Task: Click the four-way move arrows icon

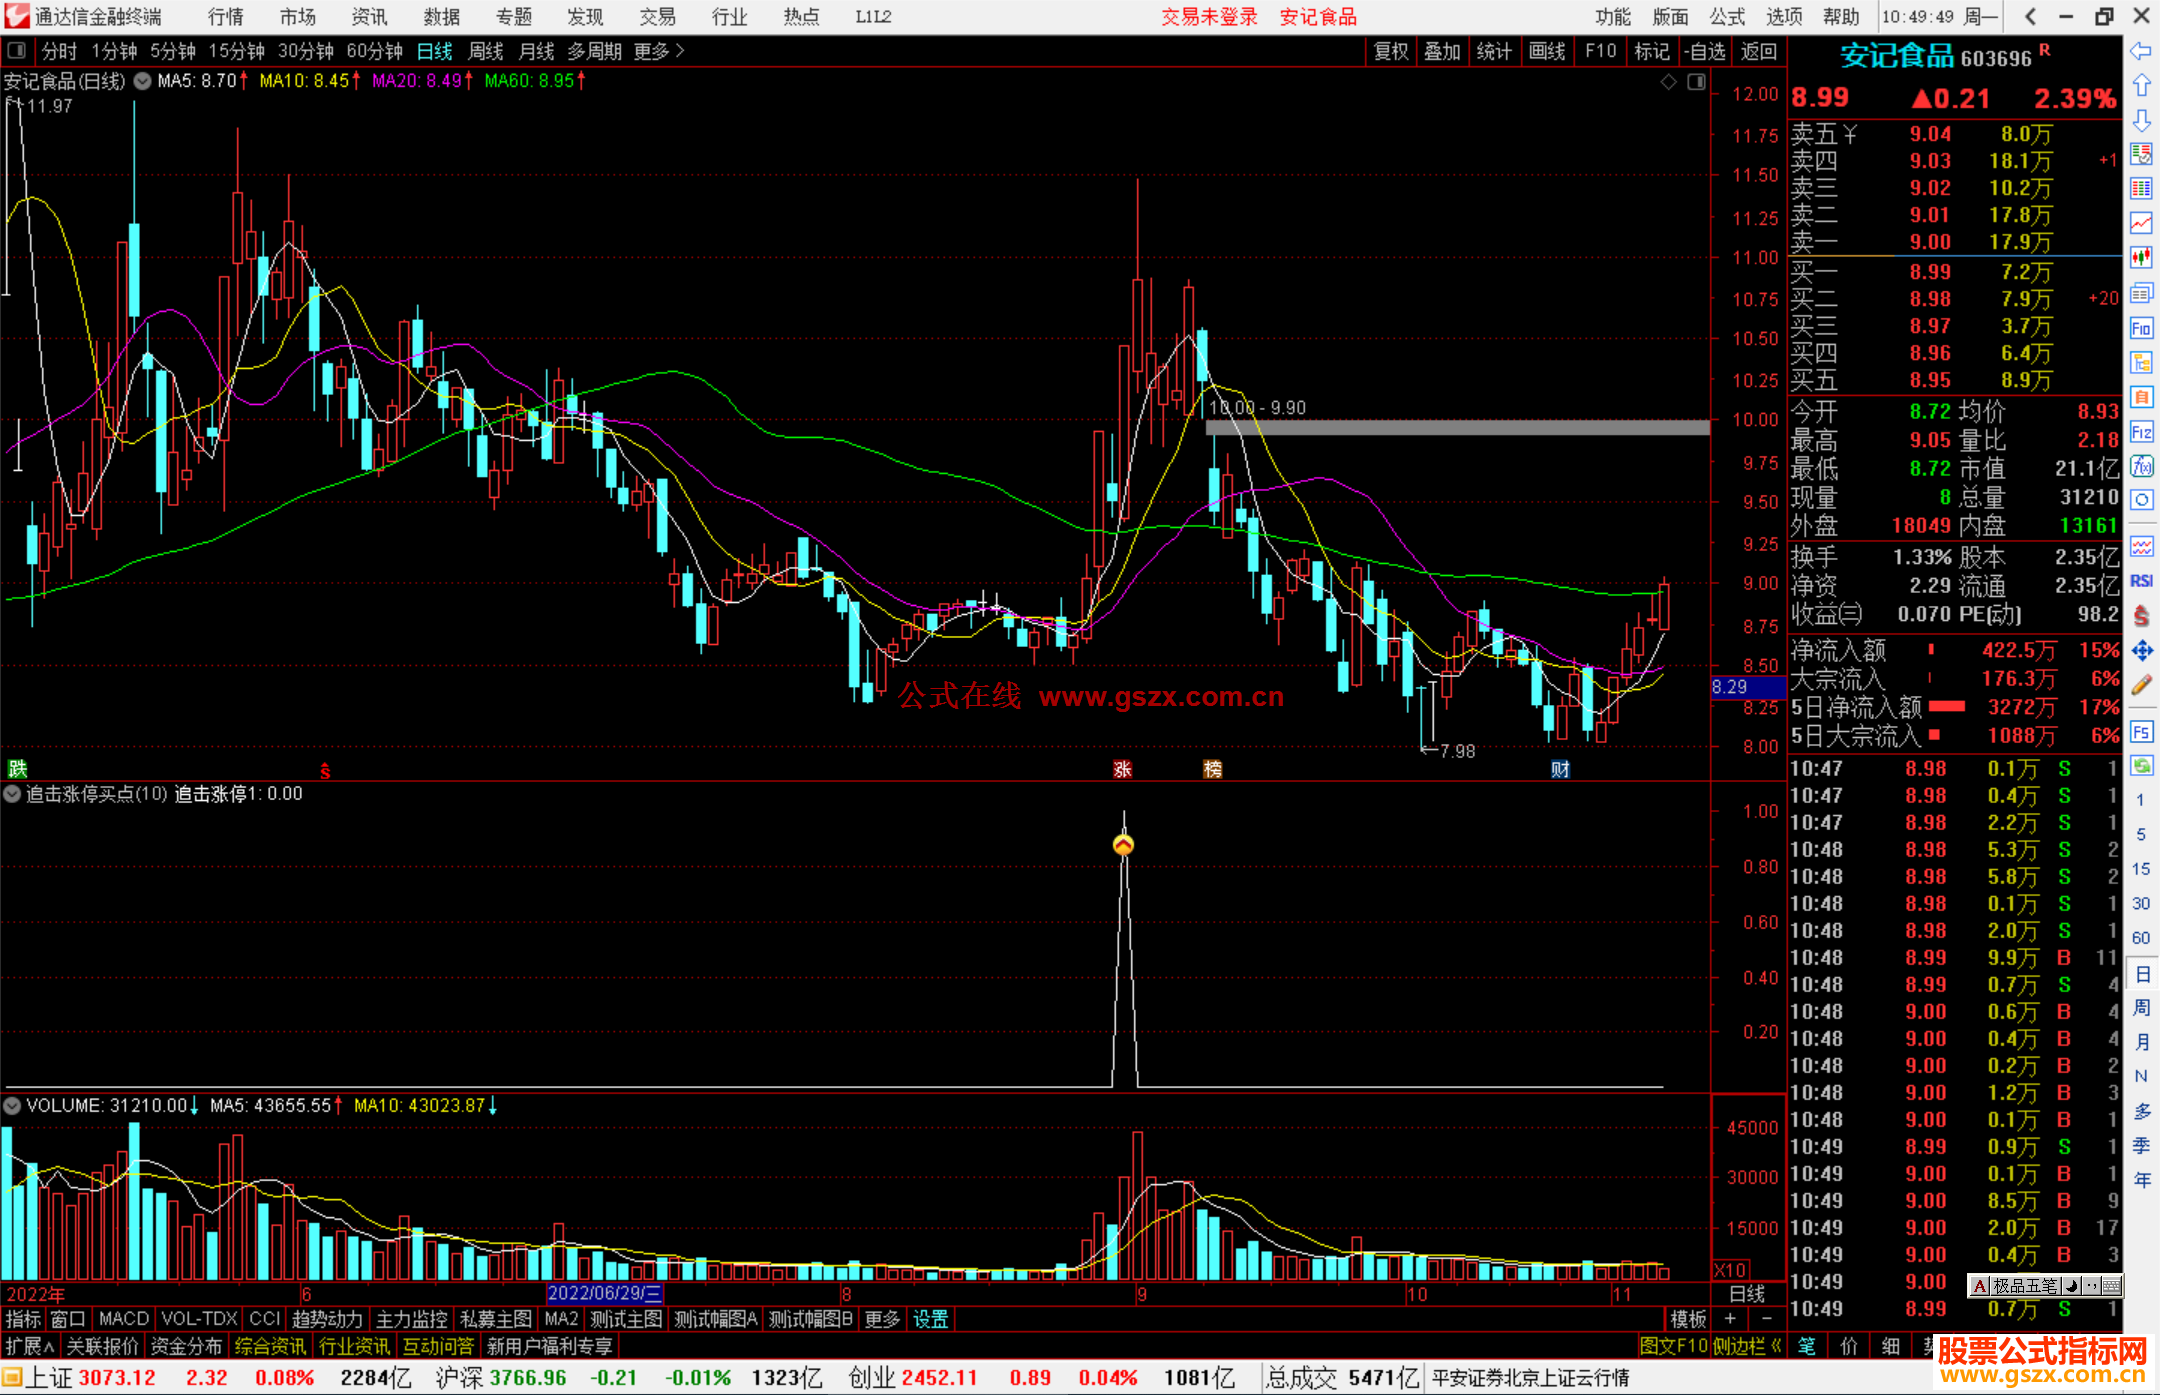Action: 2141,651
